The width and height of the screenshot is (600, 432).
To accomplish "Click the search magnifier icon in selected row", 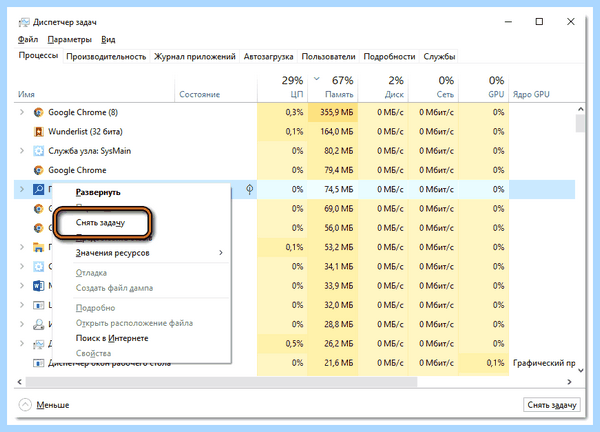I will pyautogui.click(x=38, y=189).
